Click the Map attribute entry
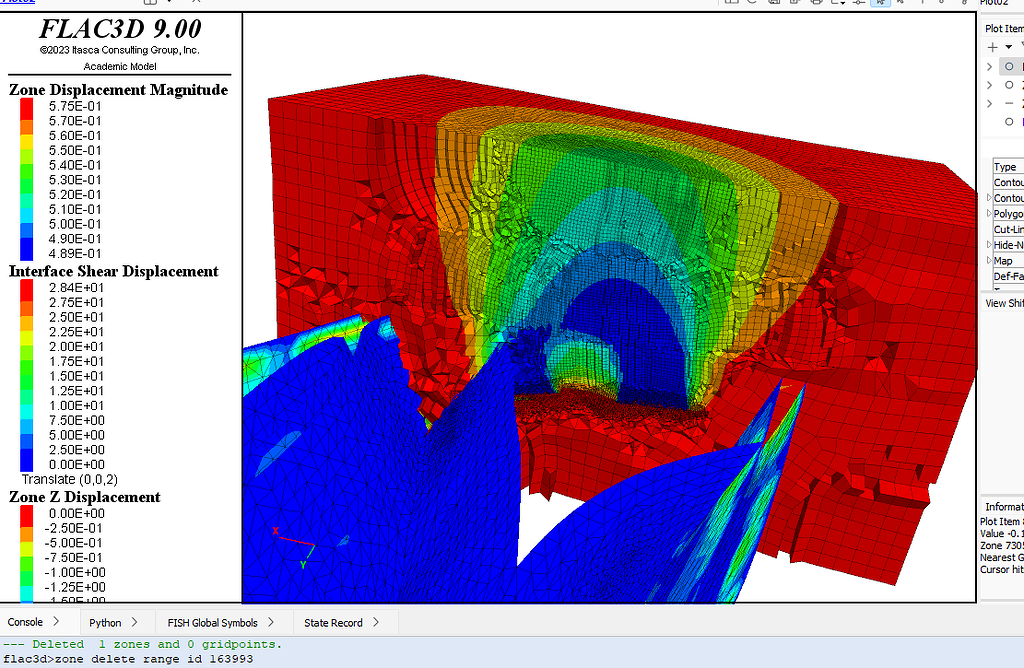This screenshot has height=668, width=1024. coord(1004,260)
